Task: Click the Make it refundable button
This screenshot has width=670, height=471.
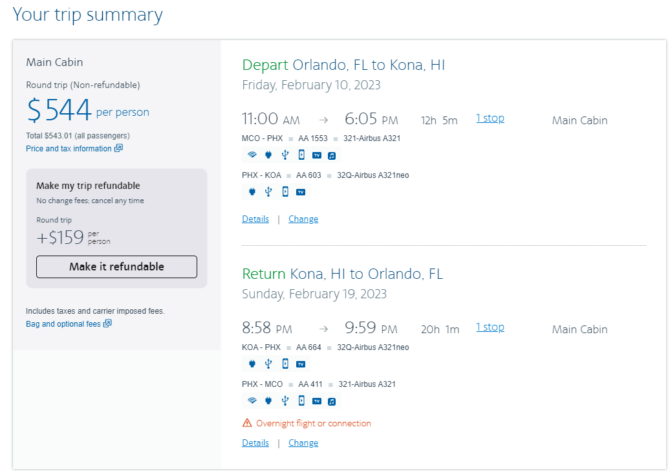Action: 117,267
